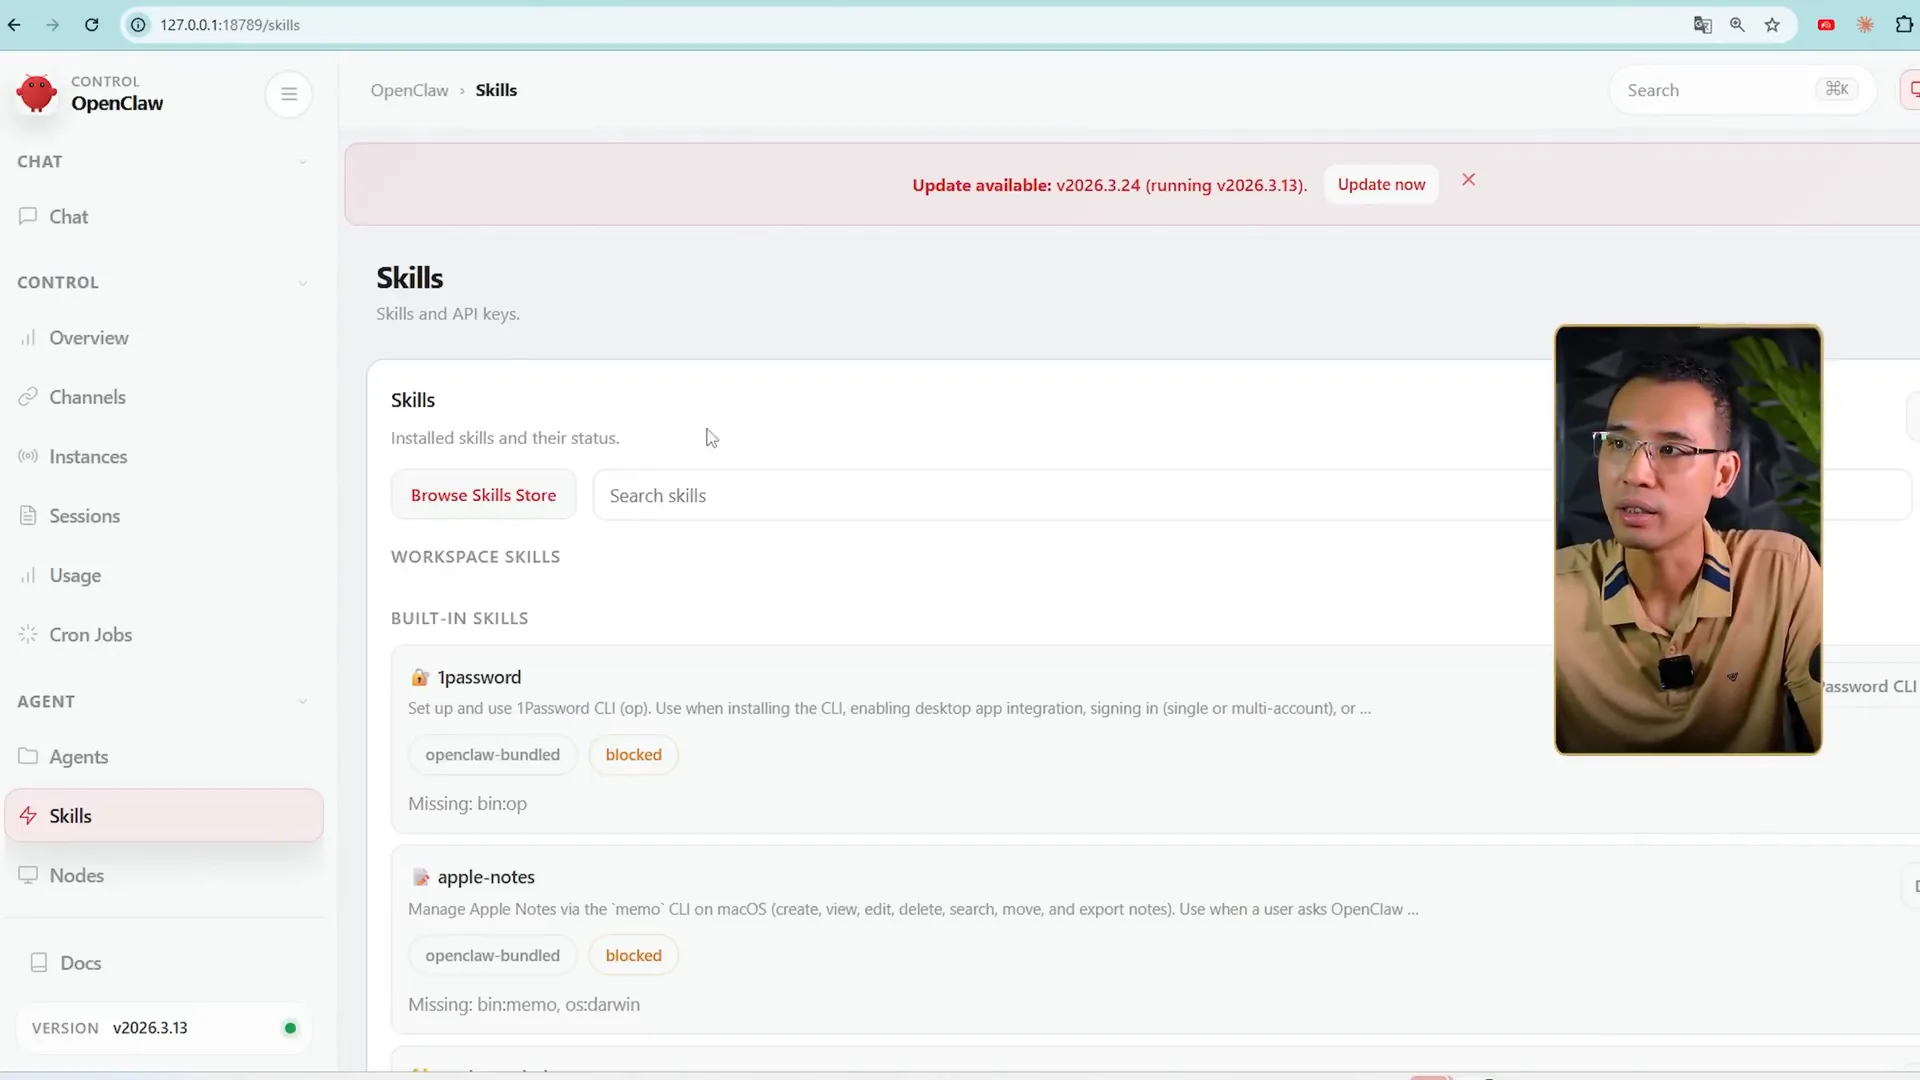The height and width of the screenshot is (1080, 1920).
Task: Click the 1password openclaw-bundled tag
Action: (492, 754)
